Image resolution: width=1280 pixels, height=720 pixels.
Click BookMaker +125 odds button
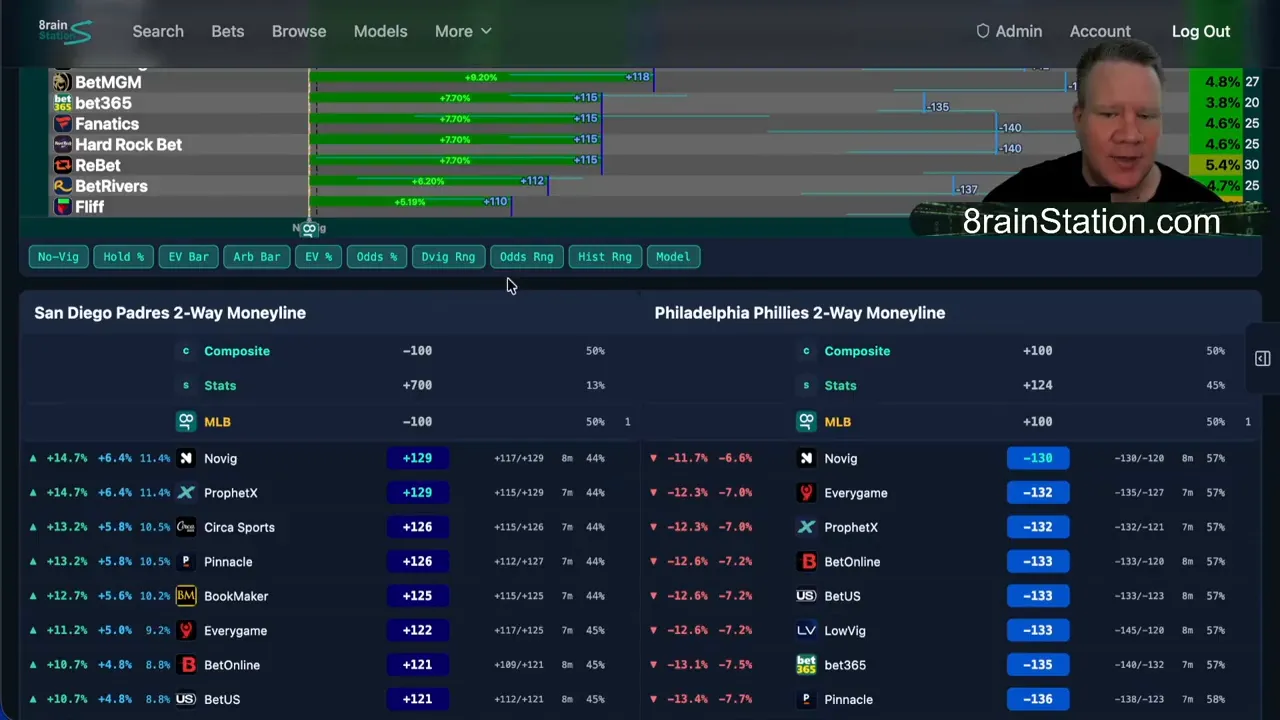[x=417, y=596]
